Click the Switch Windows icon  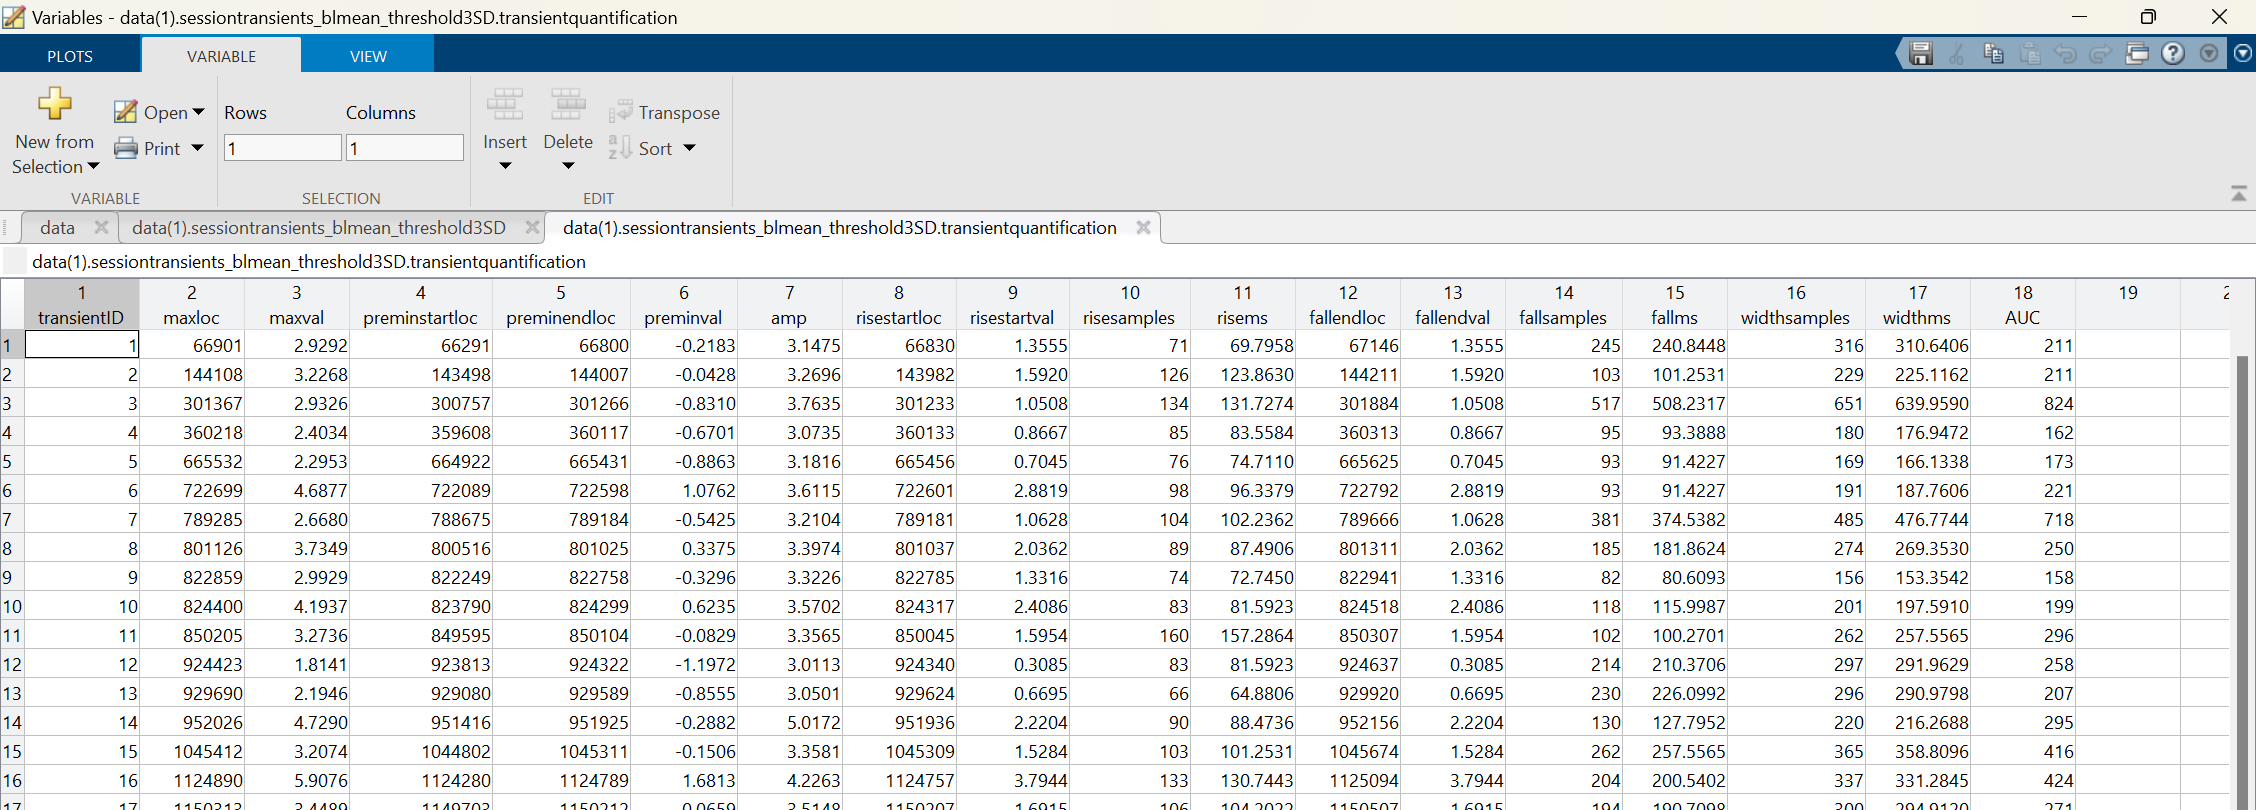point(2137,54)
